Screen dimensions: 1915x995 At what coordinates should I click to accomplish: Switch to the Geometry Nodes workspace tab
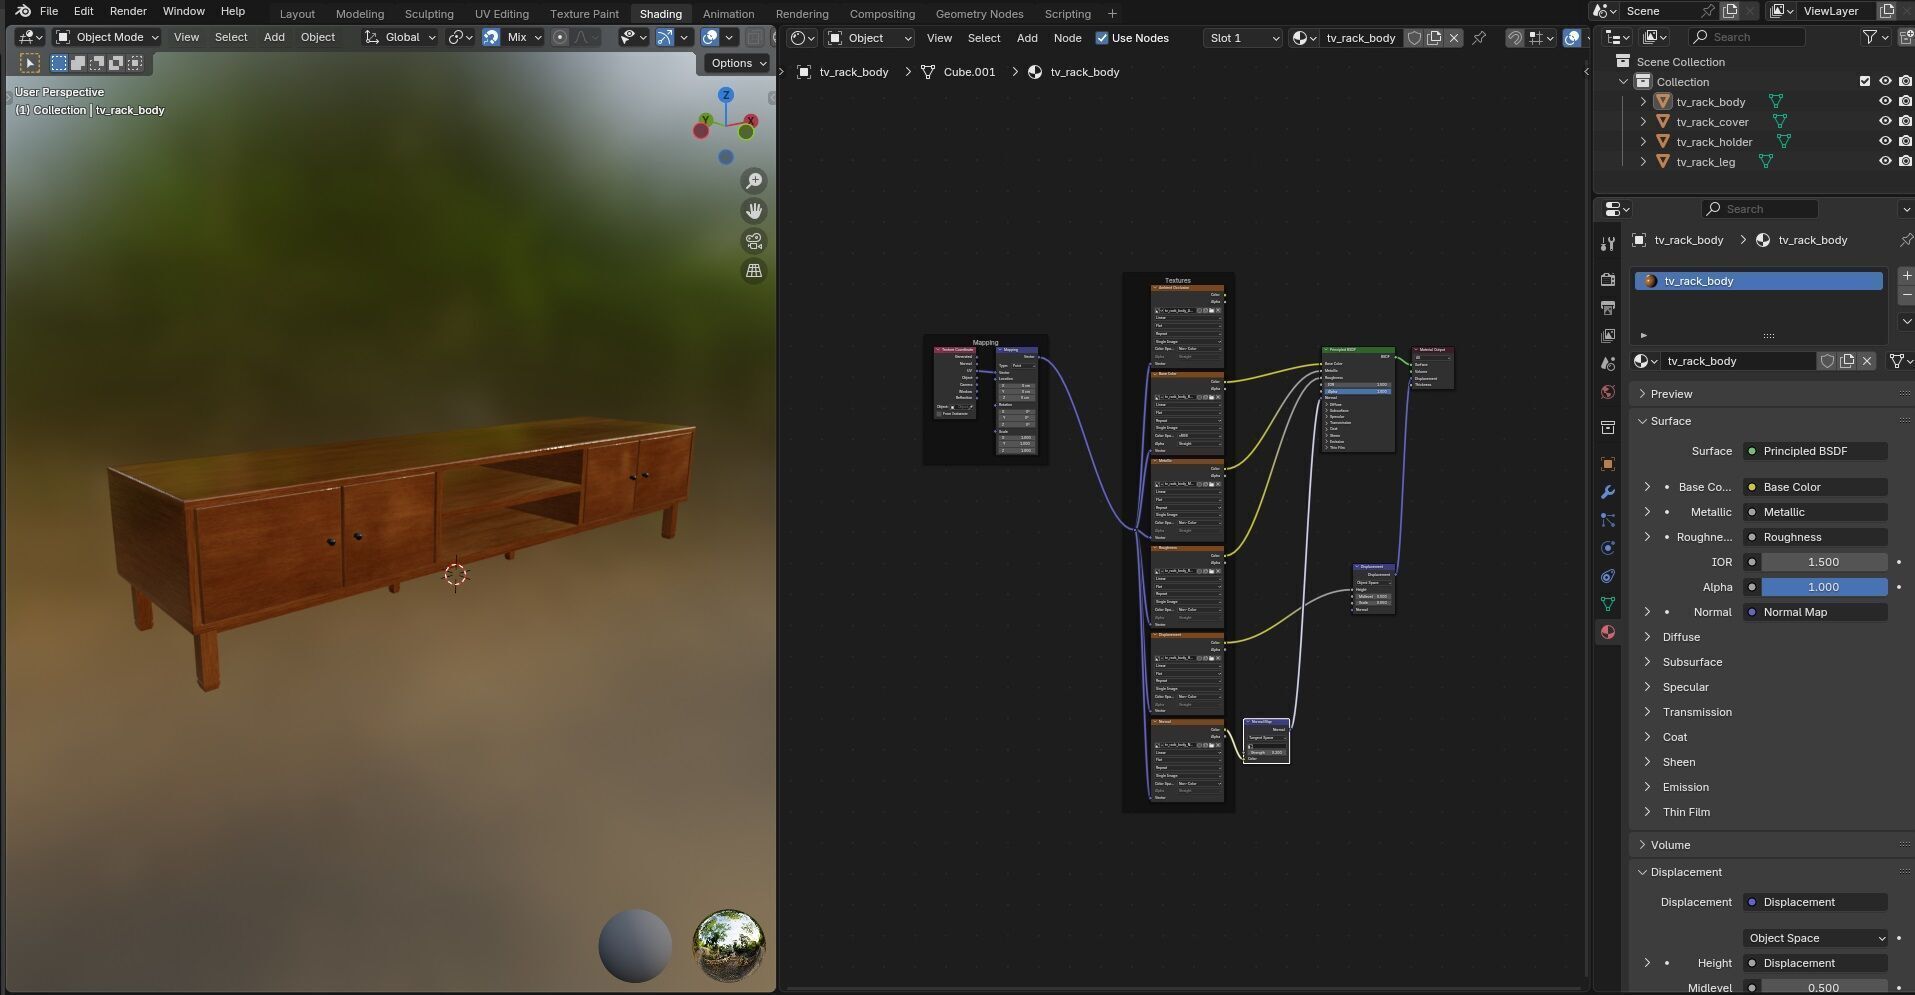979,14
